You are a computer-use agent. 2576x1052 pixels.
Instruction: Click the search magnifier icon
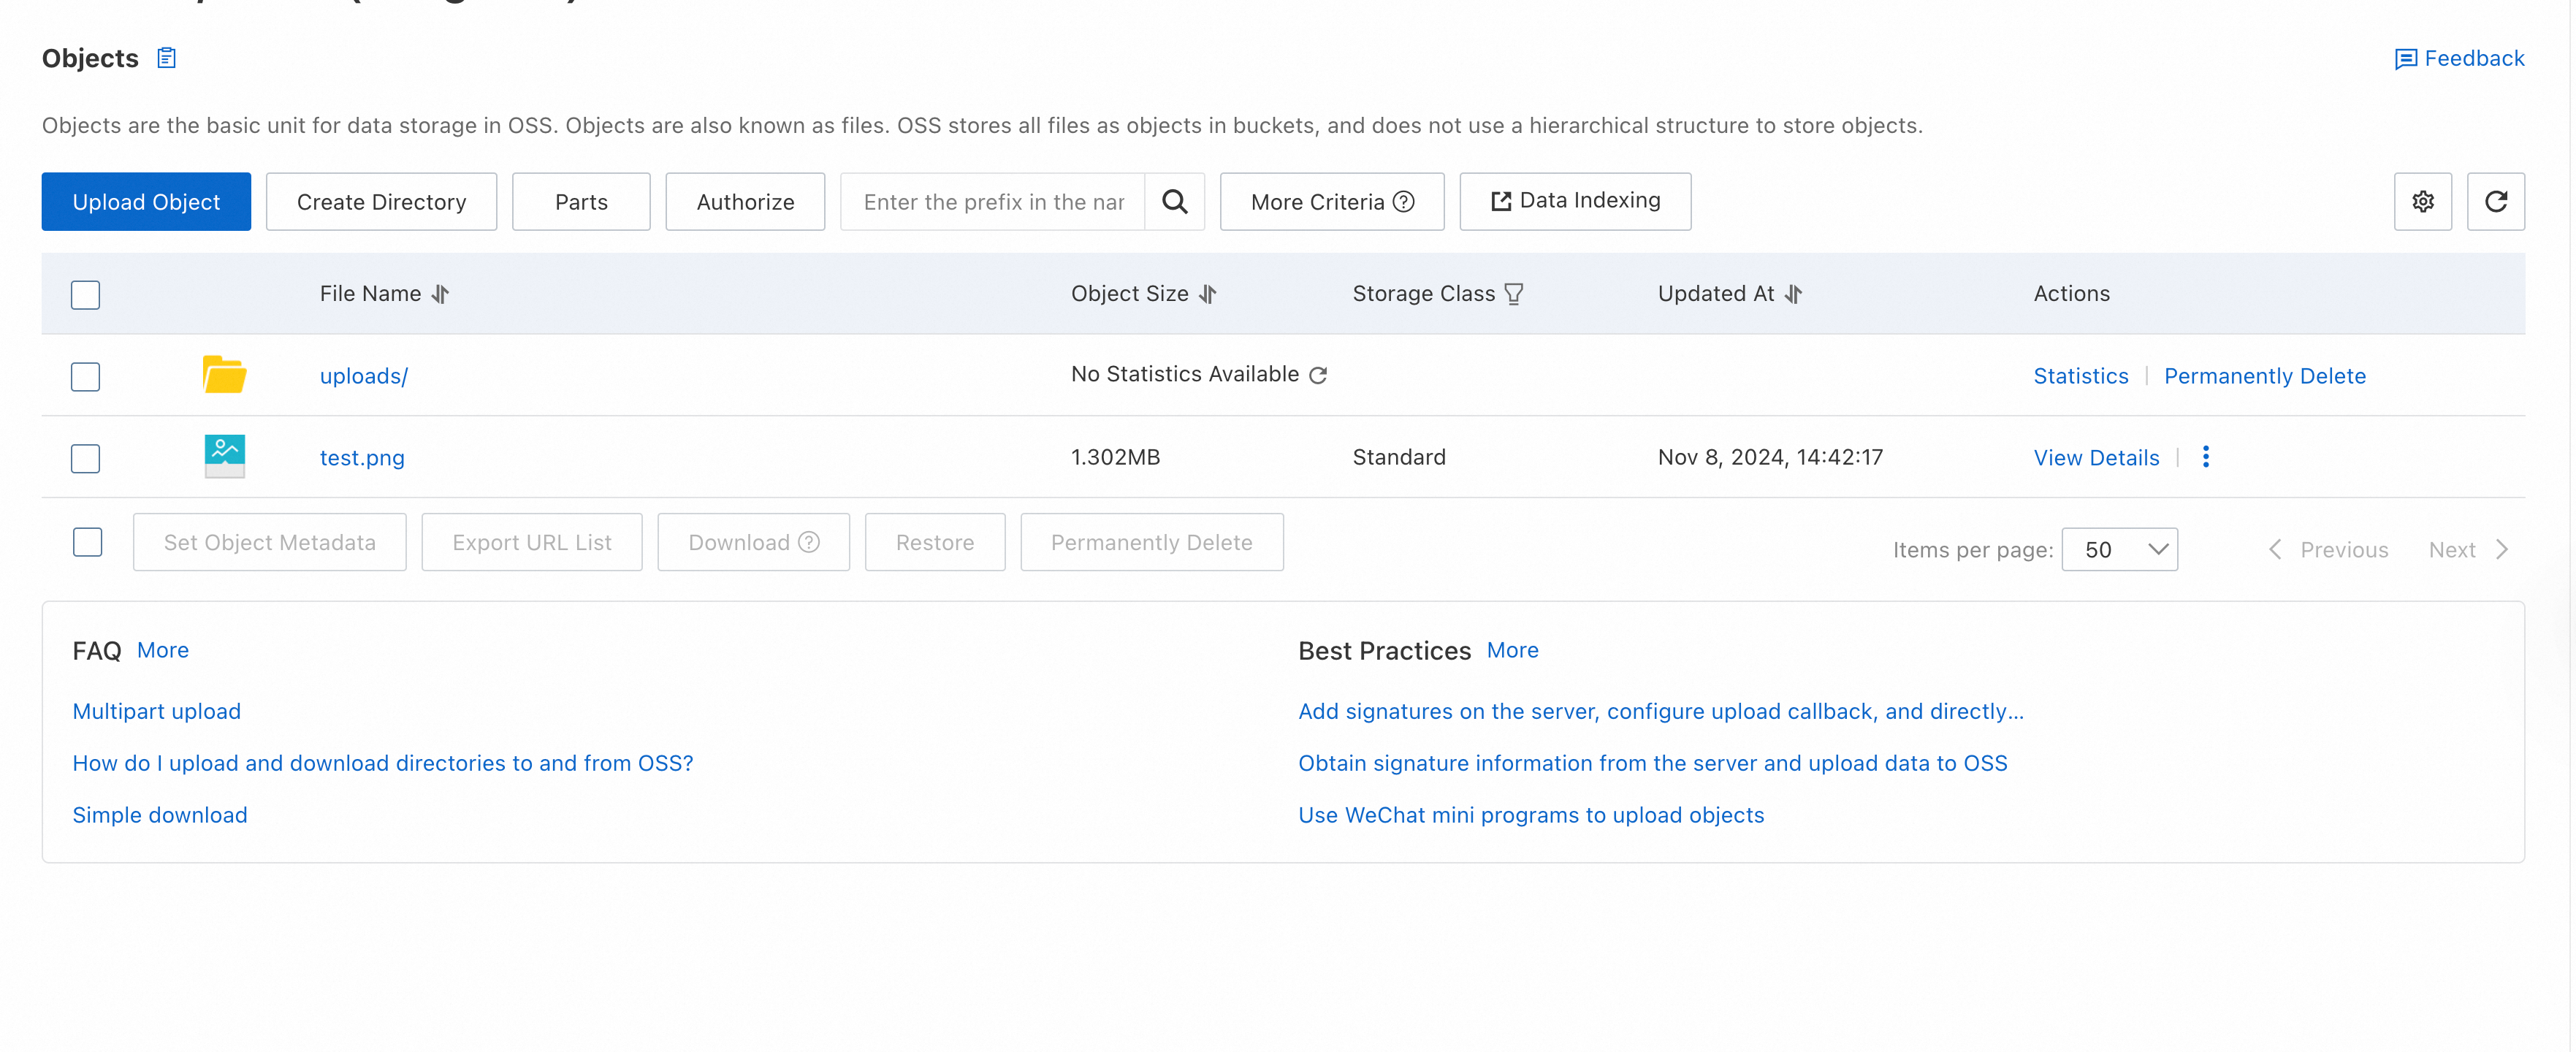(x=1174, y=202)
